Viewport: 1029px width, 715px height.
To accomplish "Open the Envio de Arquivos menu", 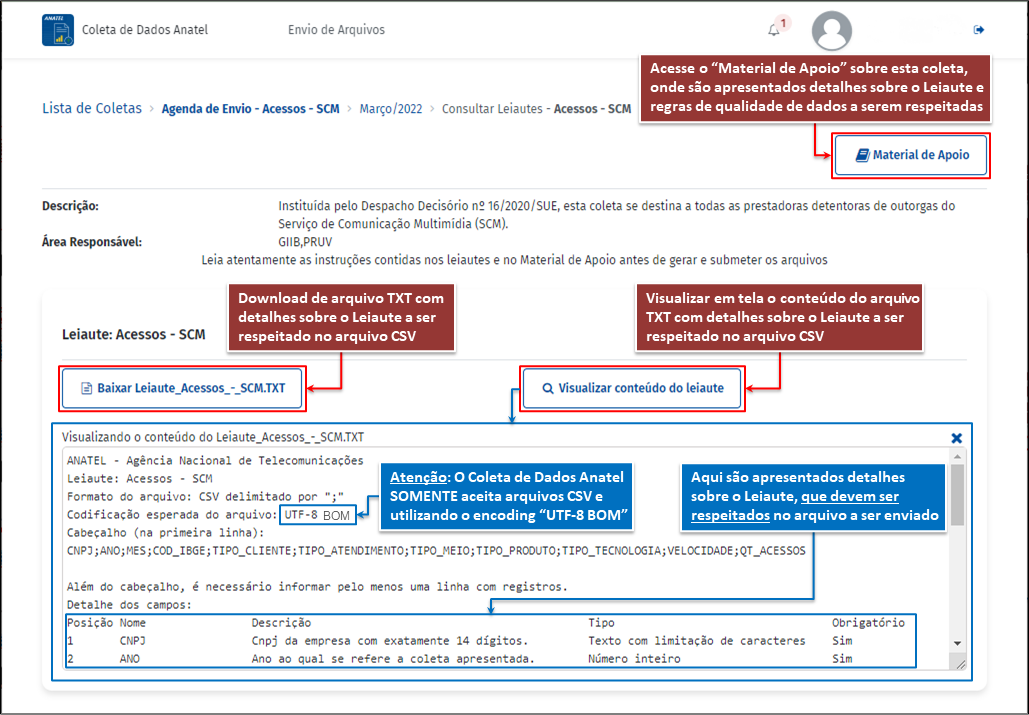I will pyautogui.click(x=336, y=30).
